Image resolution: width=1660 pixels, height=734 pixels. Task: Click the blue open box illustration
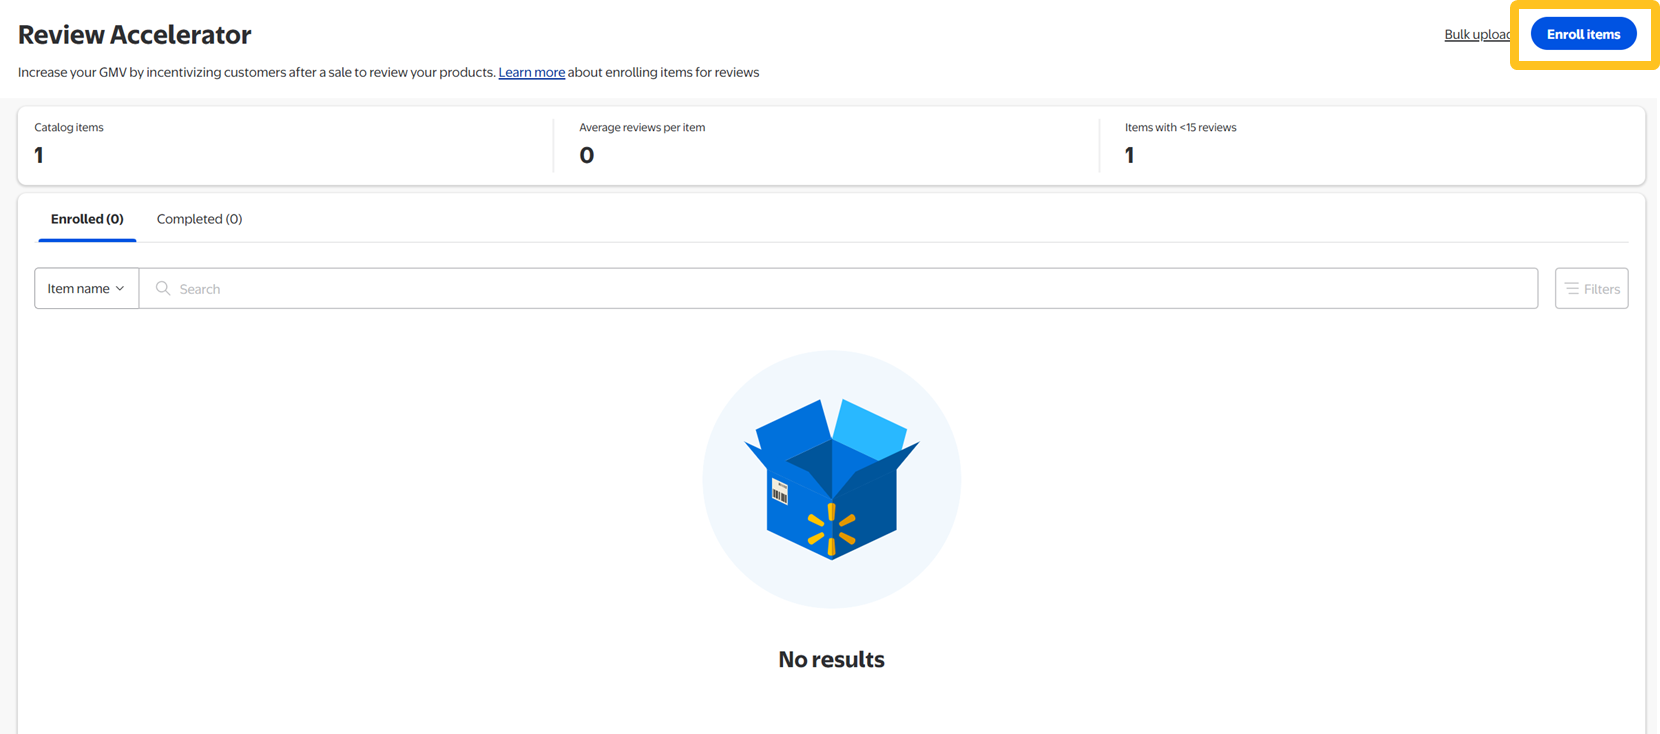click(x=831, y=478)
